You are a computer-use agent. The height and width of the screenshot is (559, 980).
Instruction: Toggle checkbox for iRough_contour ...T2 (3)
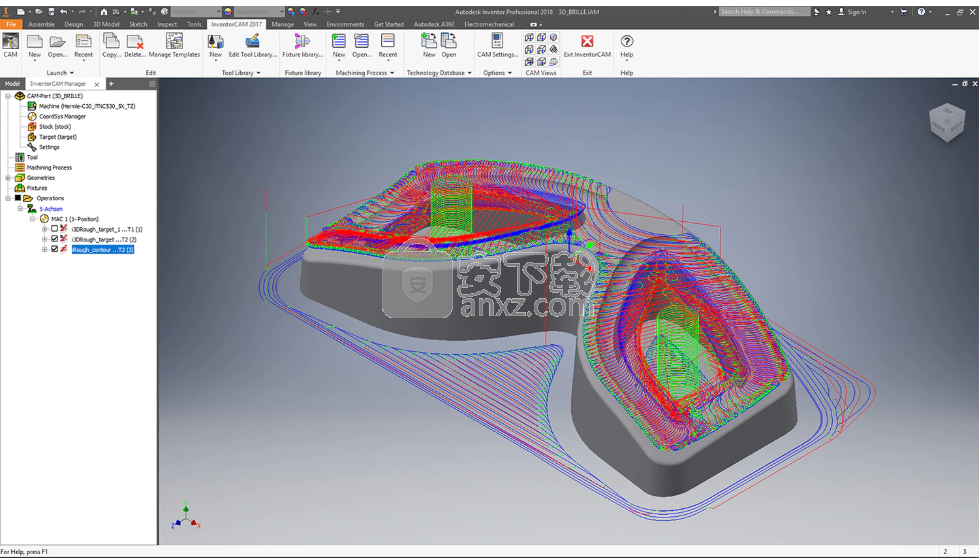[54, 249]
